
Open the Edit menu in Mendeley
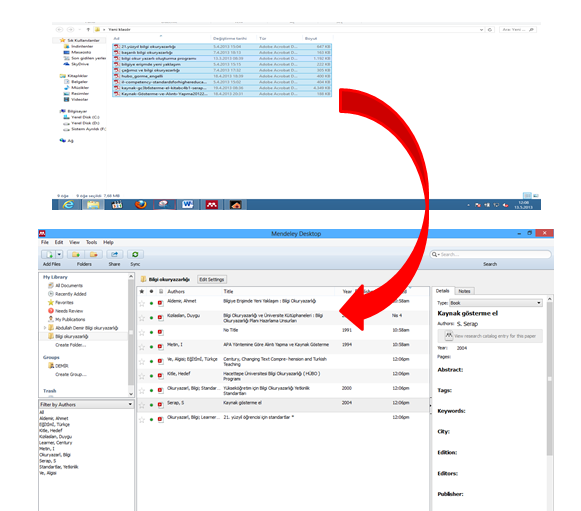(59, 242)
